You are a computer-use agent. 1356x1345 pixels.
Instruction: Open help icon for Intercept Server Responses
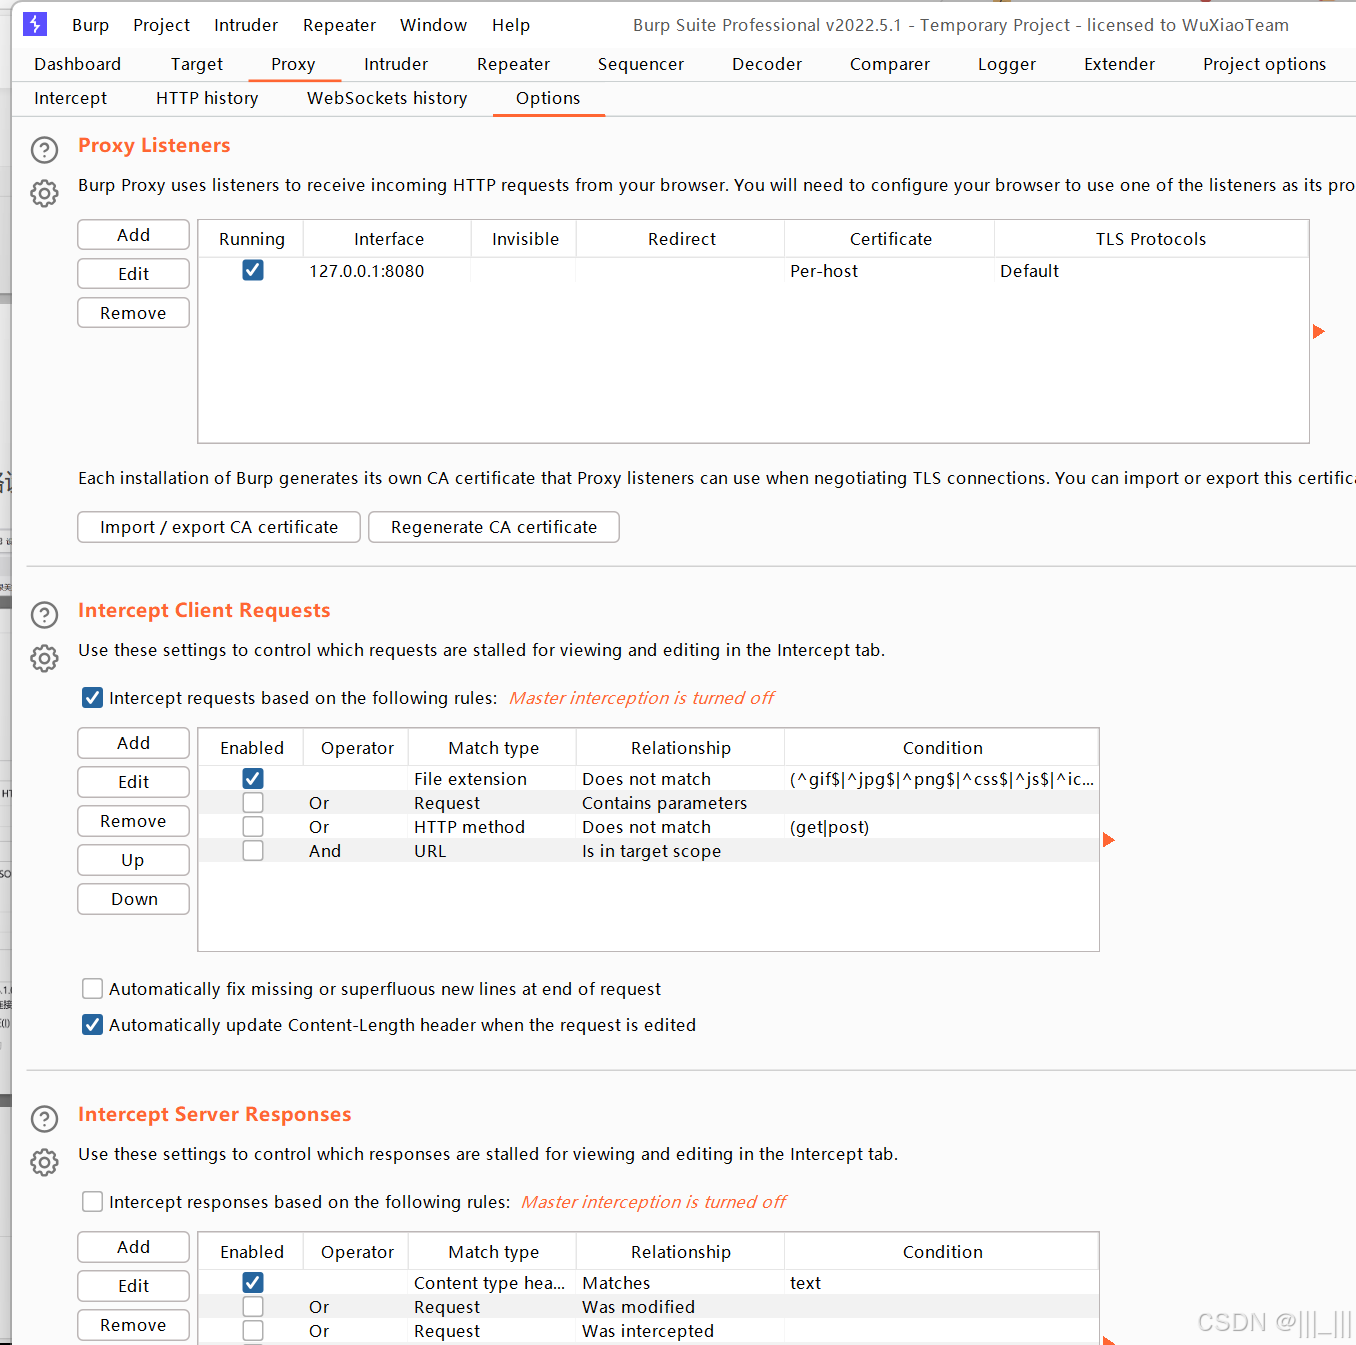[45, 1118]
